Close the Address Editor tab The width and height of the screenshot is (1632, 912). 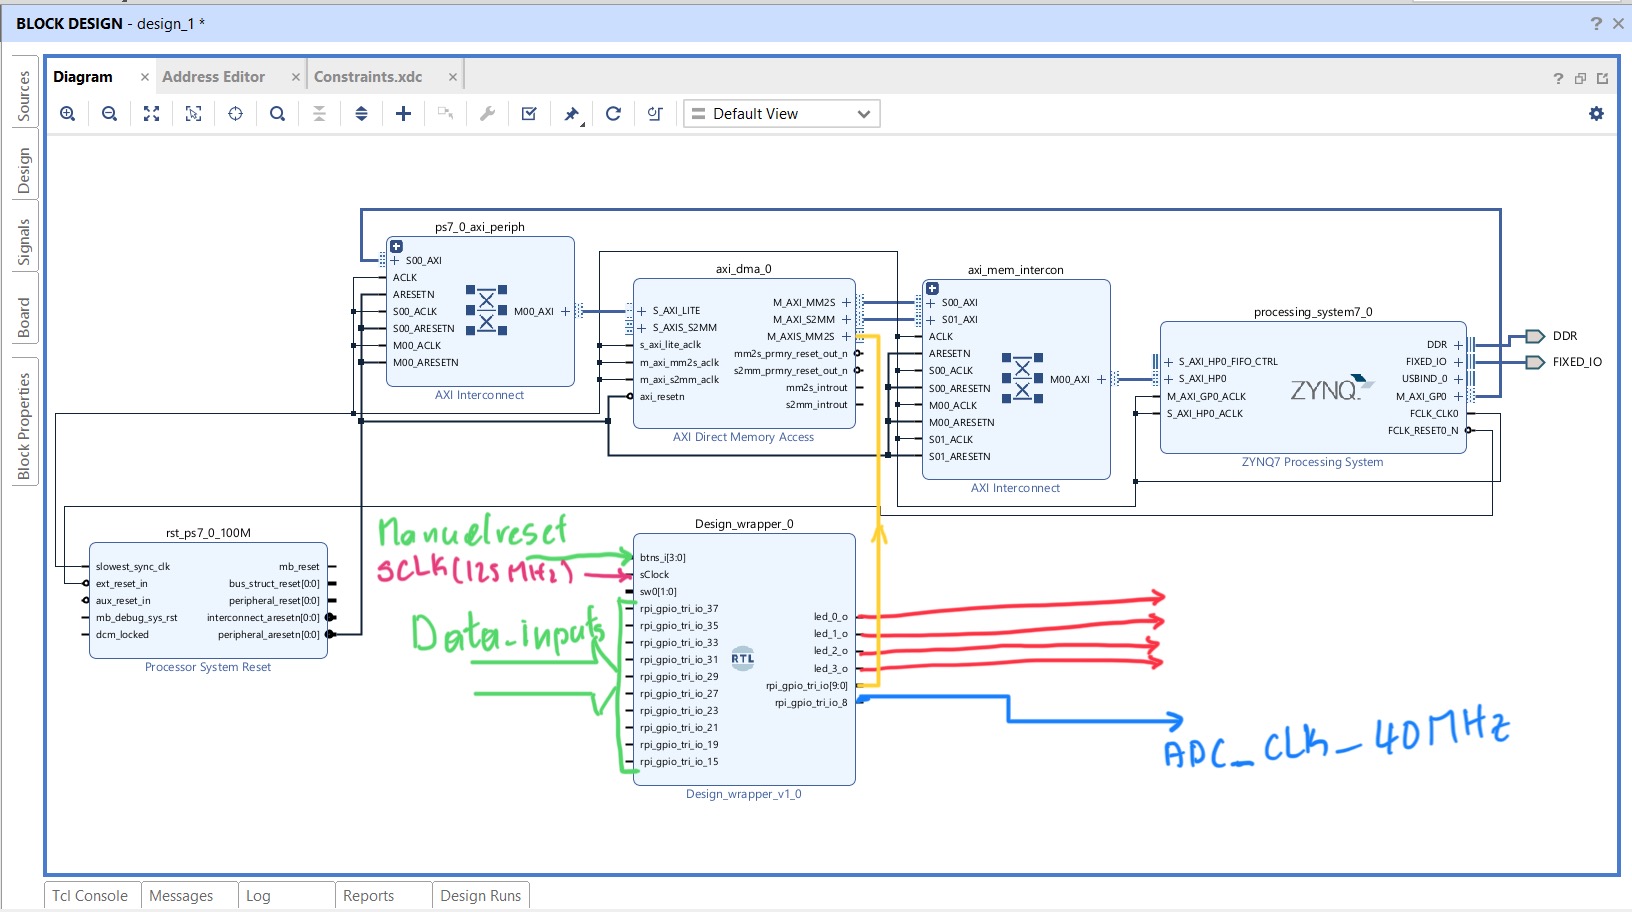(x=296, y=77)
